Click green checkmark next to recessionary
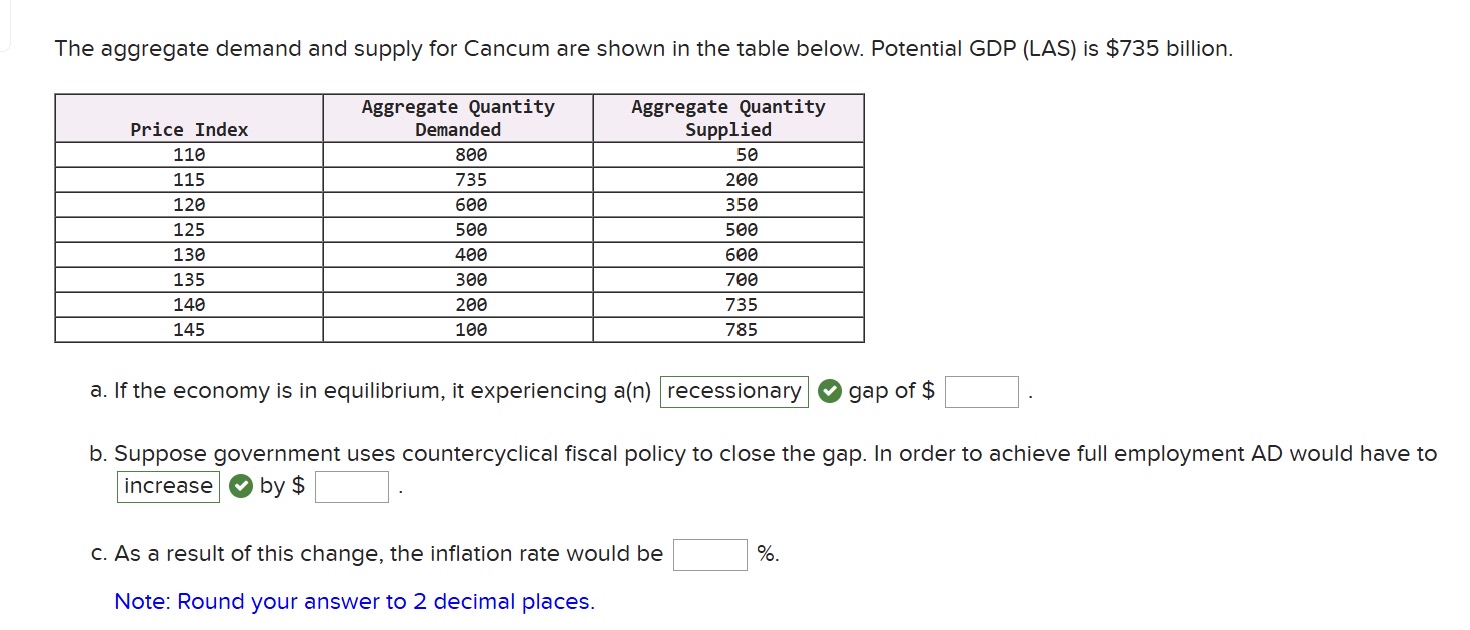This screenshot has width=1470, height=630. [x=829, y=391]
